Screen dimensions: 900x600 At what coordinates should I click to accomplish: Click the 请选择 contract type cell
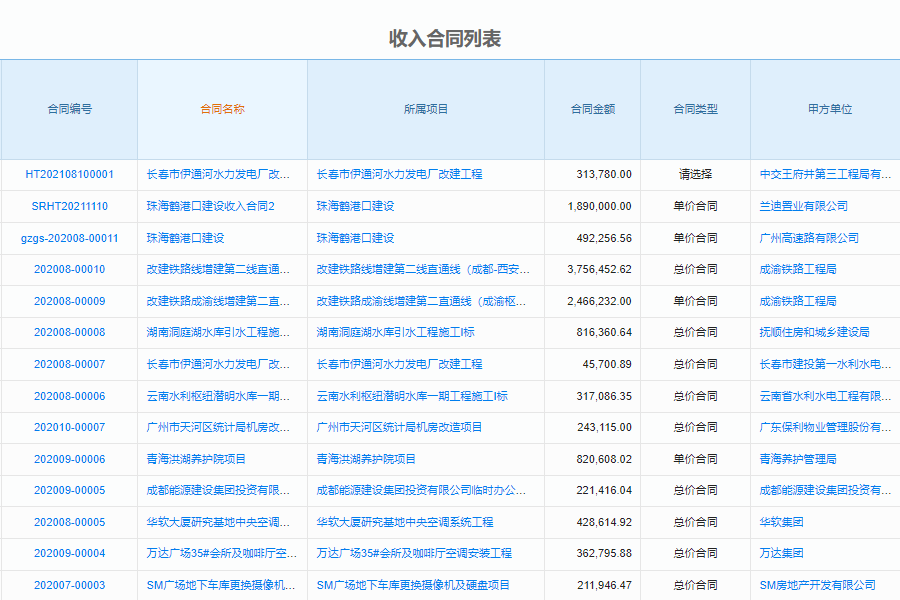pyautogui.click(x=695, y=175)
